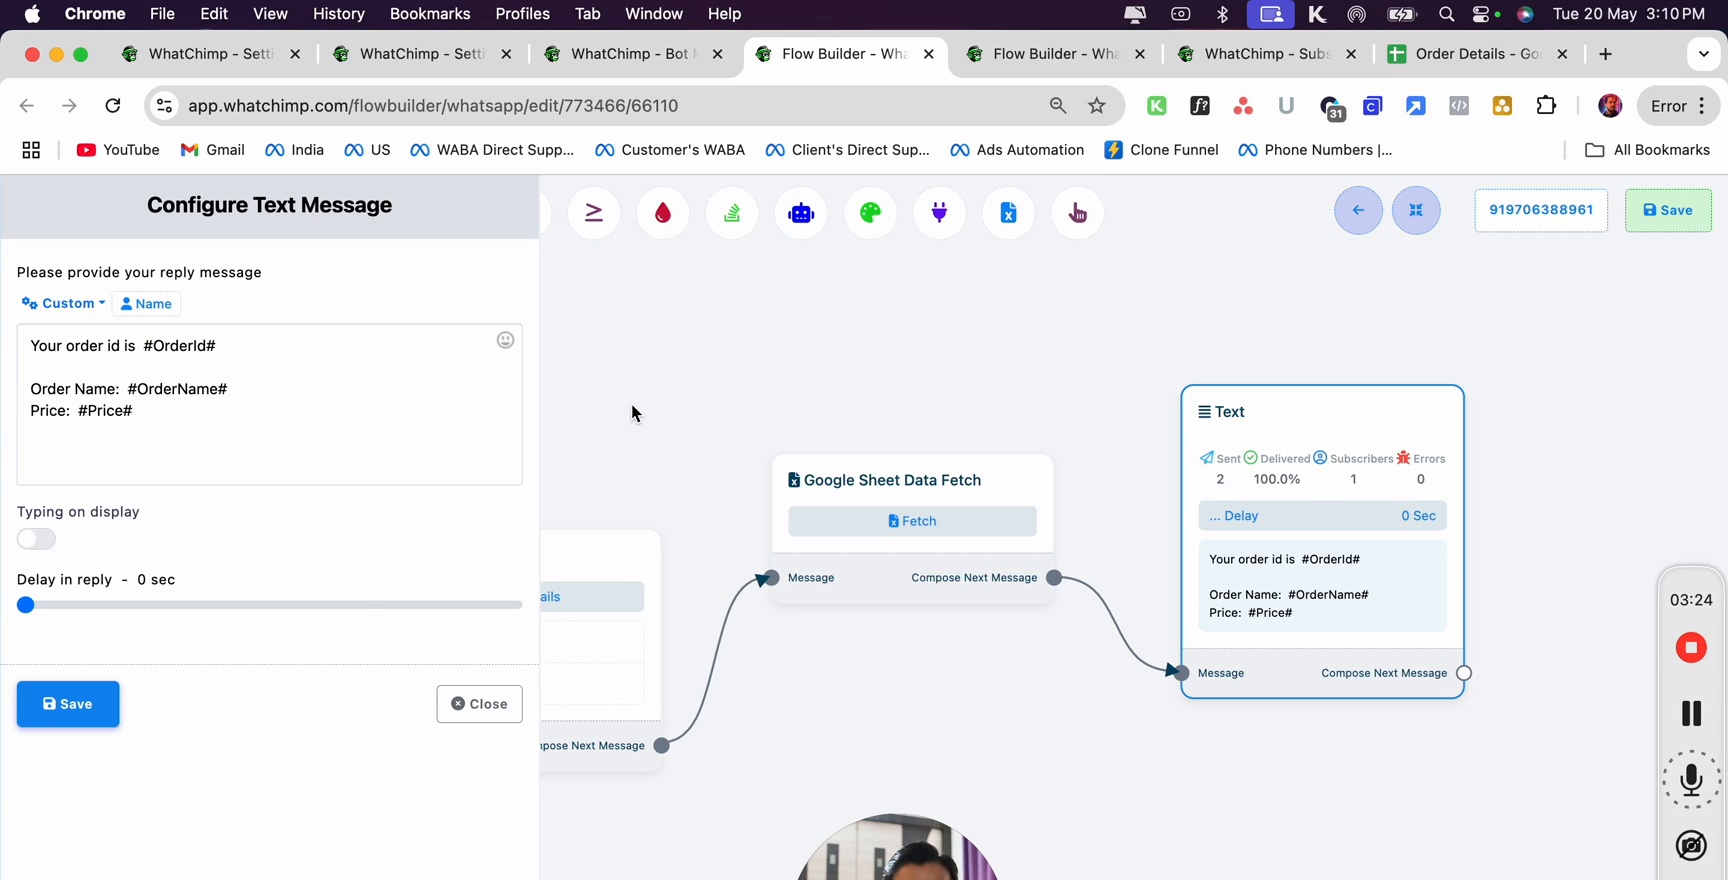Open All Bookmarks folder
Screen dimensions: 1728x880
[1648, 150]
